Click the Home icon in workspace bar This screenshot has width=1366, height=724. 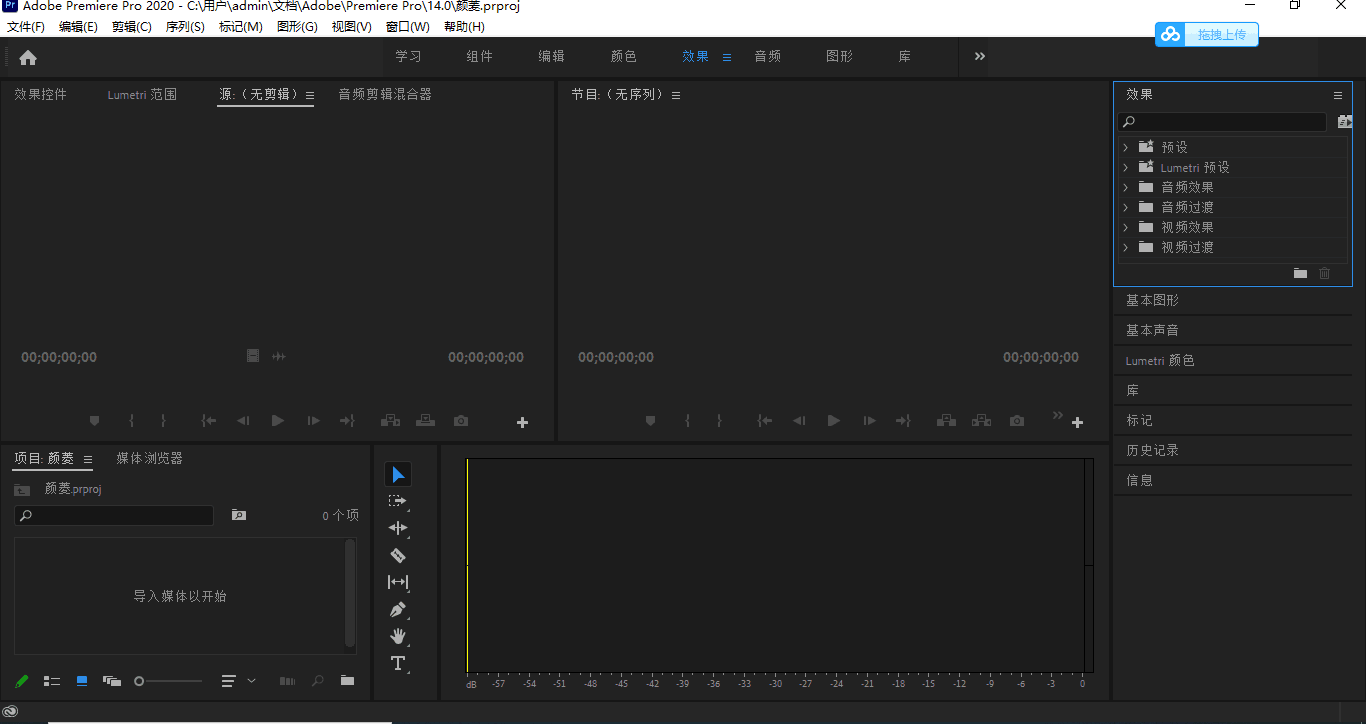click(x=28, y=57)
